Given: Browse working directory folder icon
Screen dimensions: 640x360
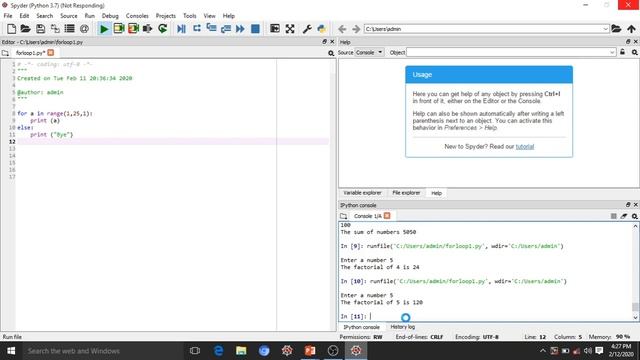Looking at the screenshot, I should click(616, 29).
